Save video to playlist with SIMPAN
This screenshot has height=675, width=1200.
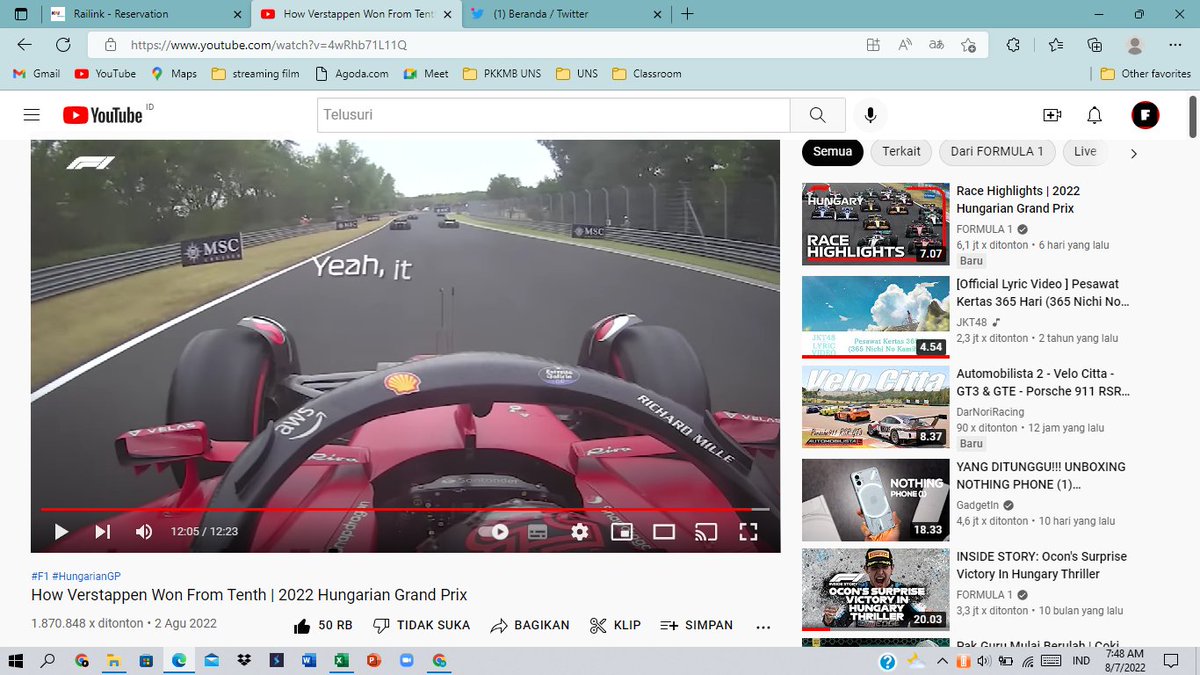696,625
